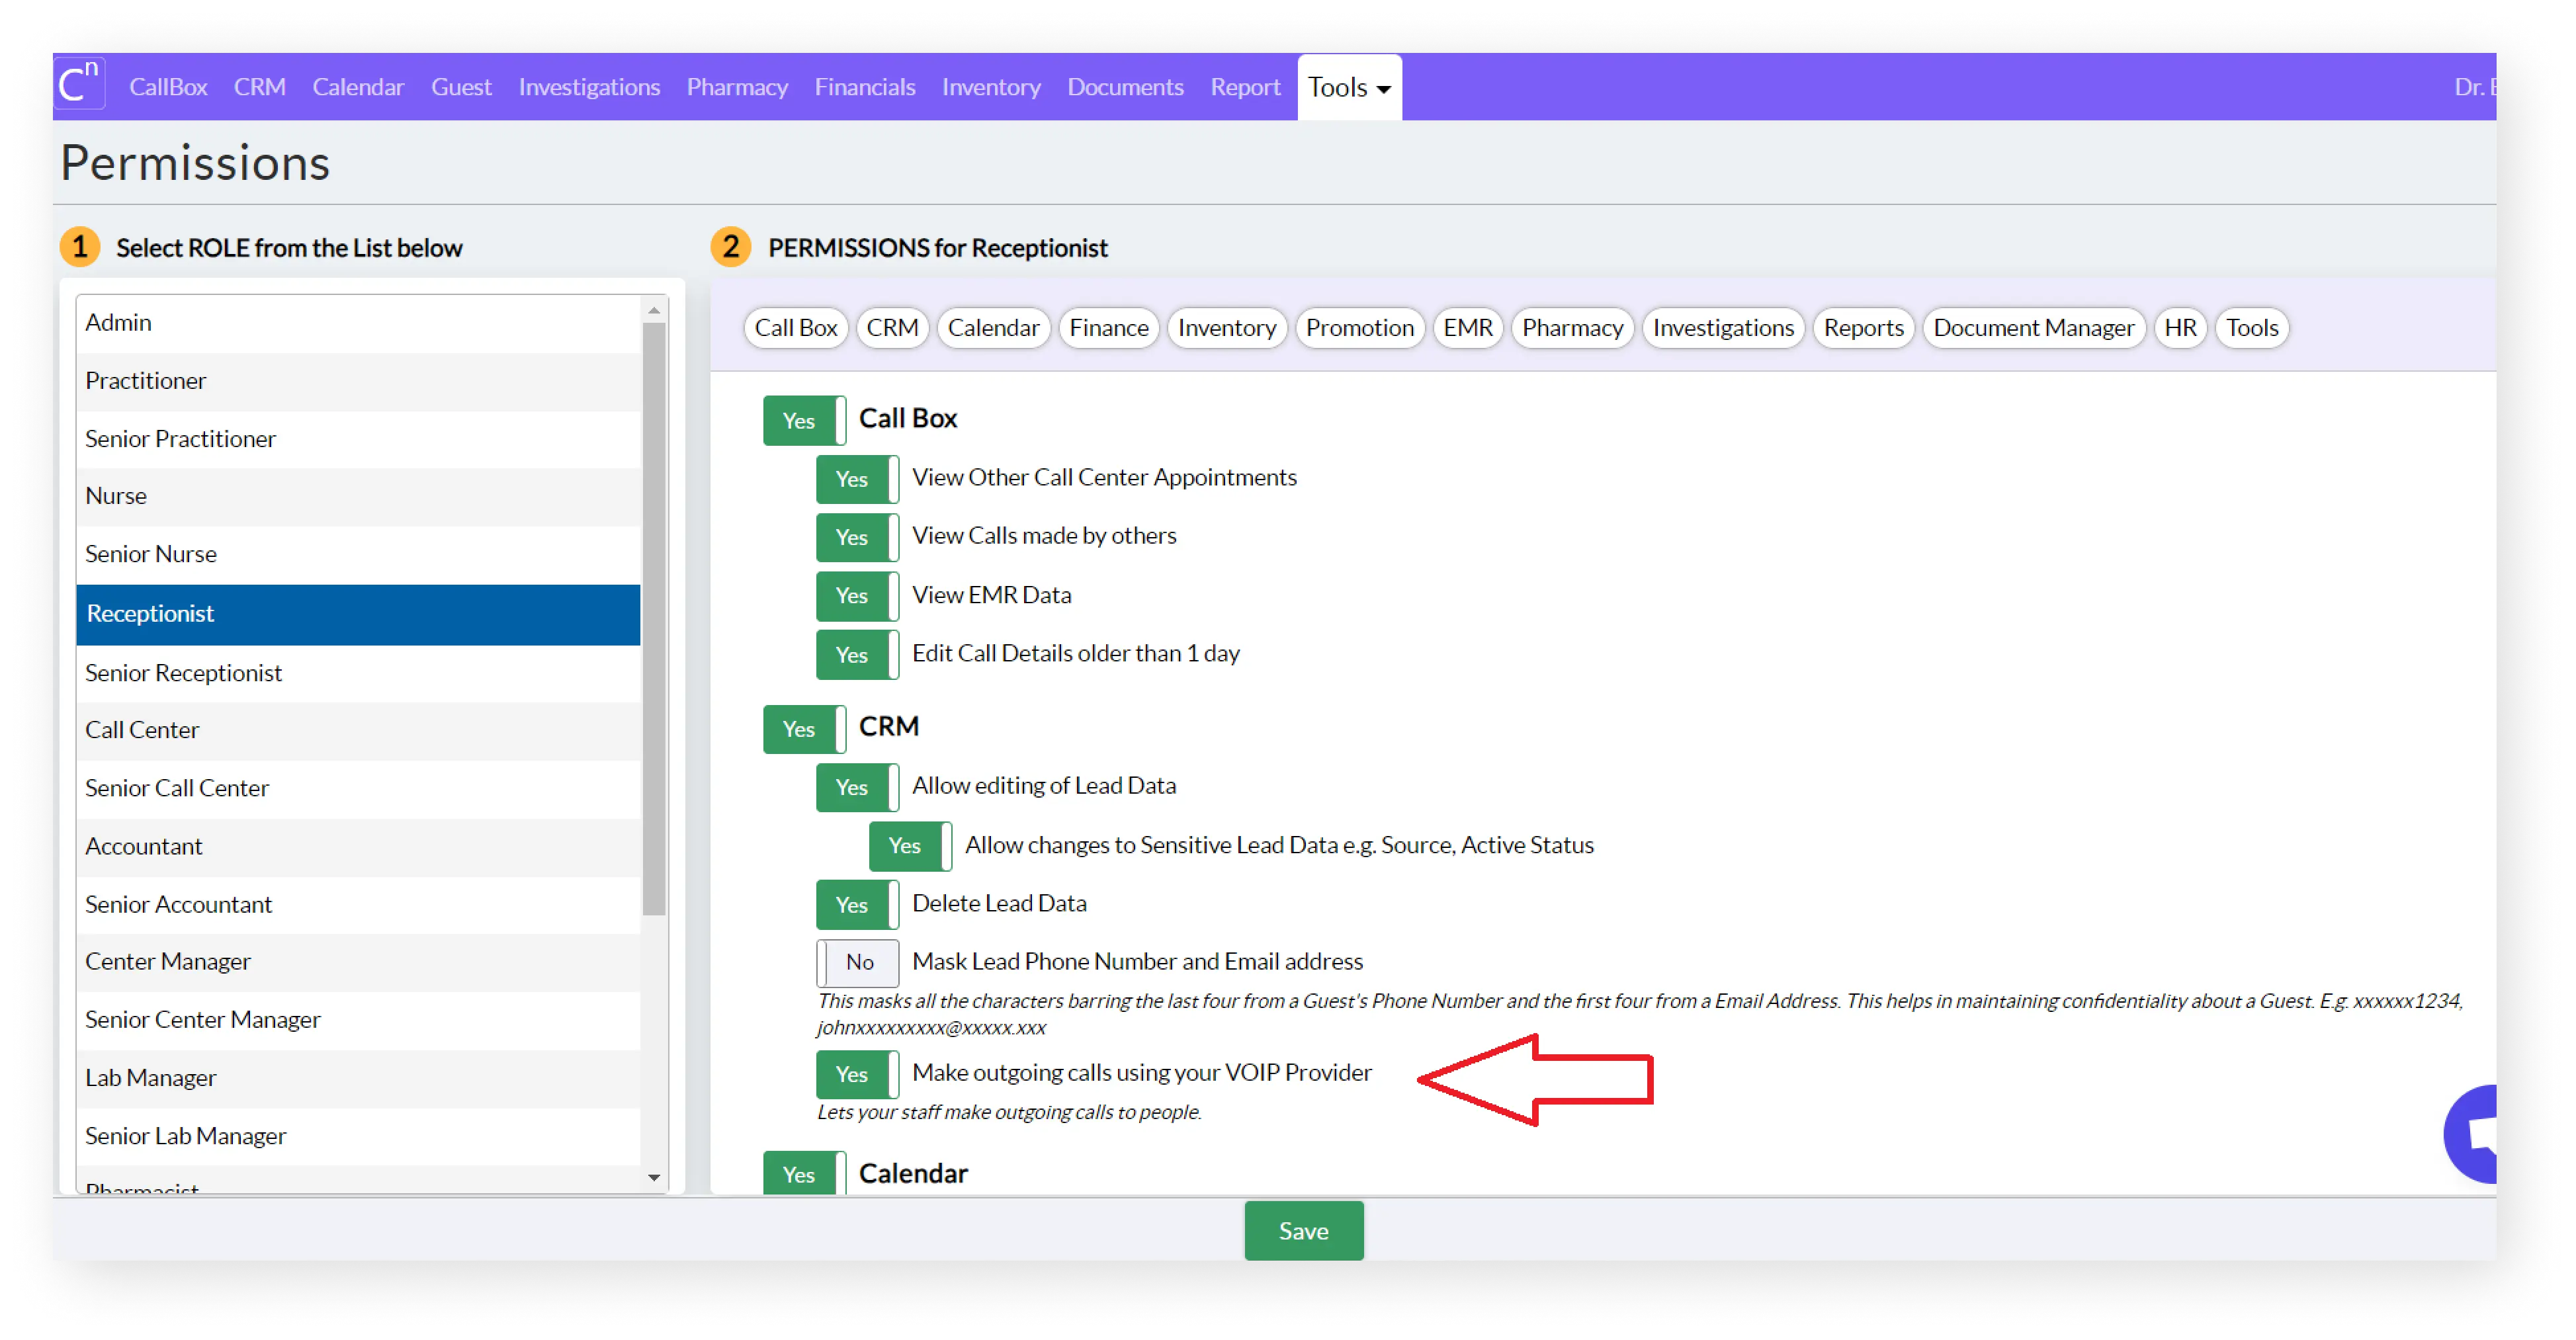Toggle the Calendar master permission switch
Image resolution: width=2576 pixels, height=1340 pixels.
[x=804, y=1173]
